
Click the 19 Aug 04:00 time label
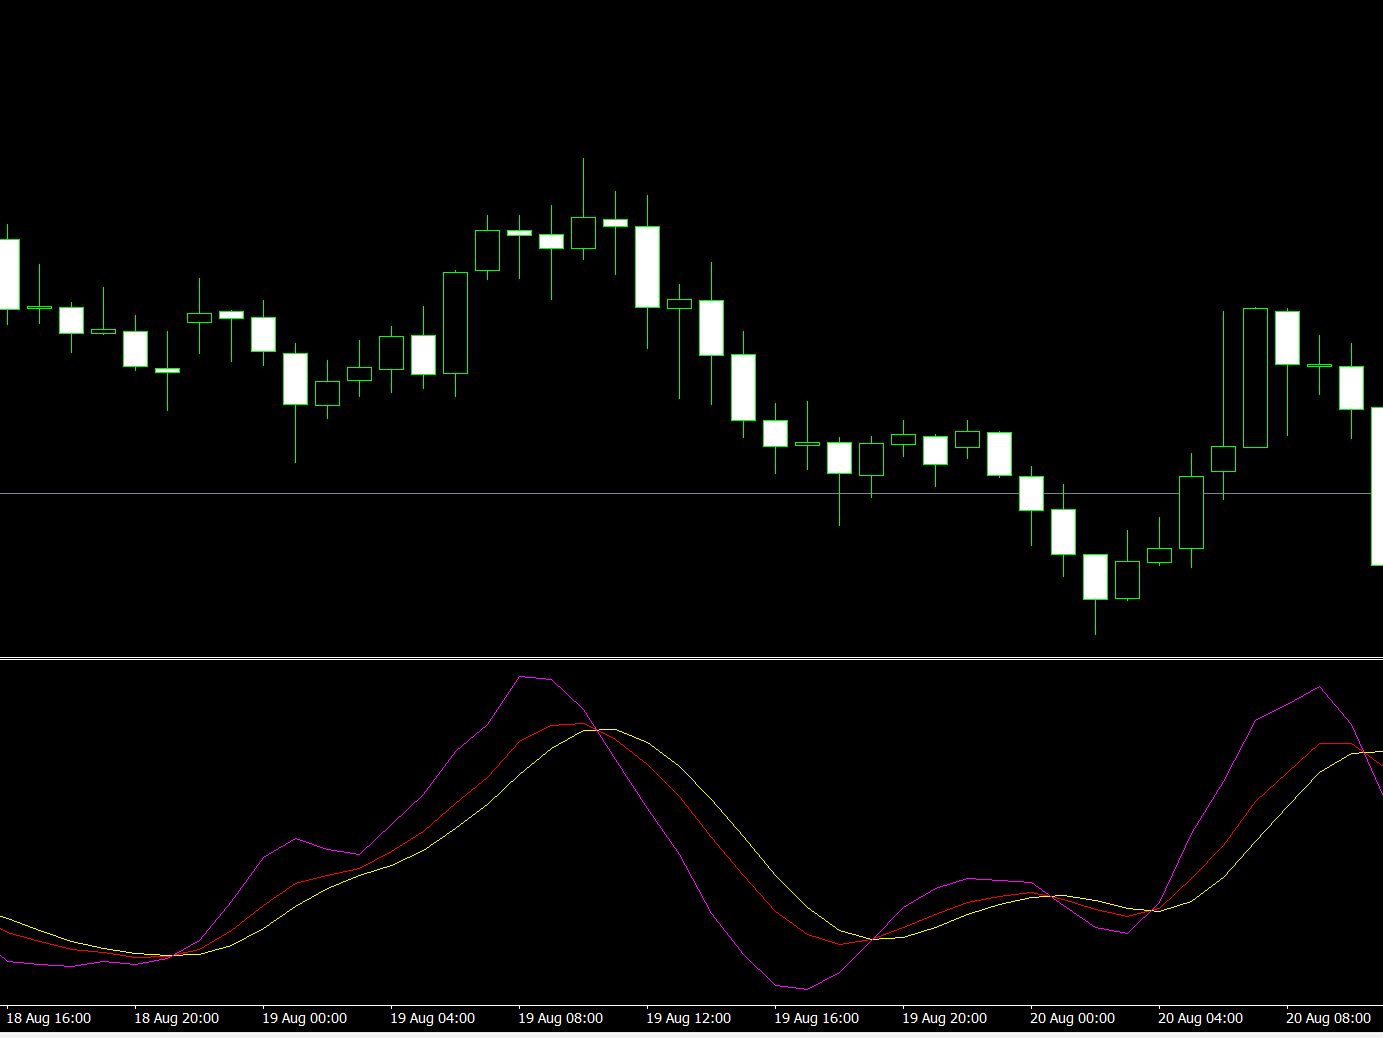coord(432,1018)
